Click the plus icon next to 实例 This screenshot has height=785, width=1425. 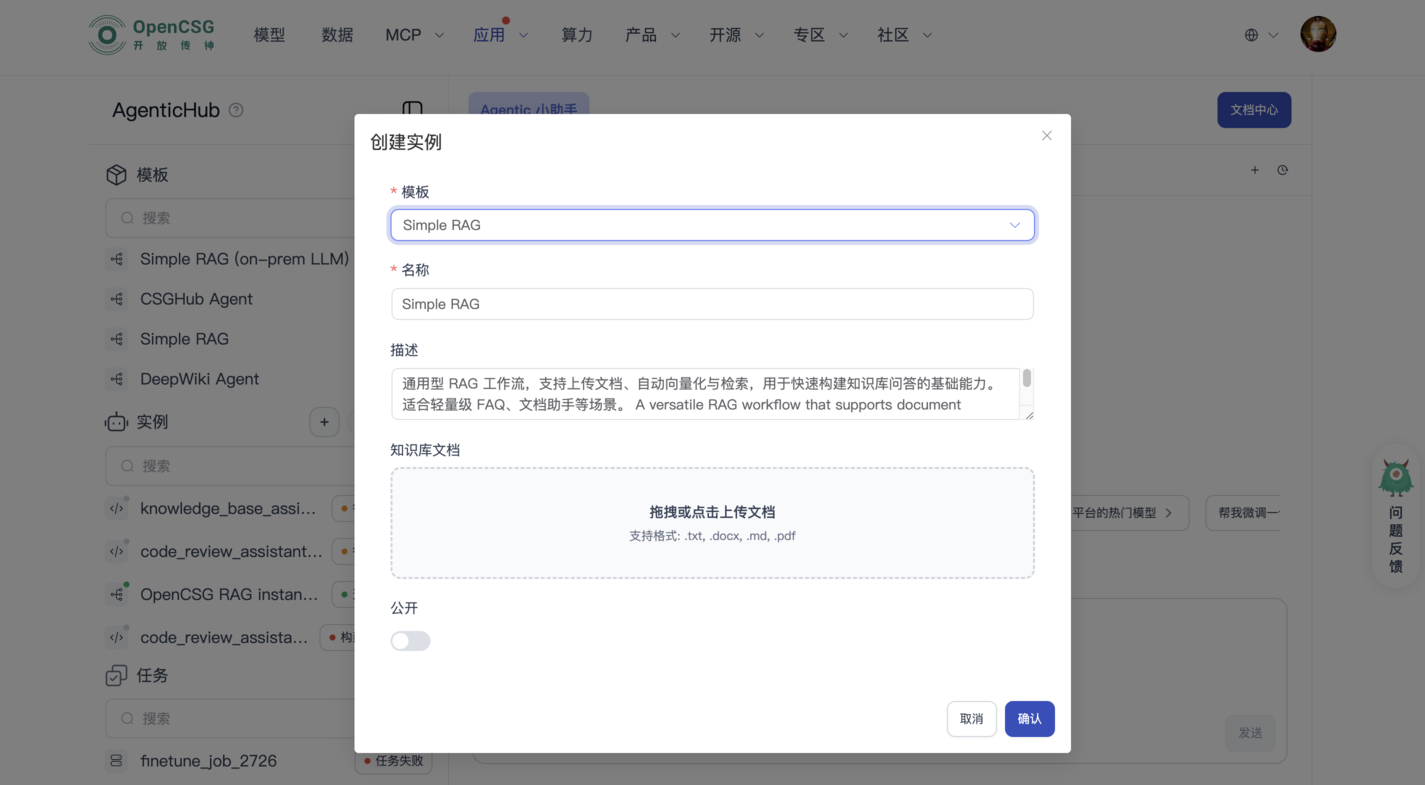[324, 421]
